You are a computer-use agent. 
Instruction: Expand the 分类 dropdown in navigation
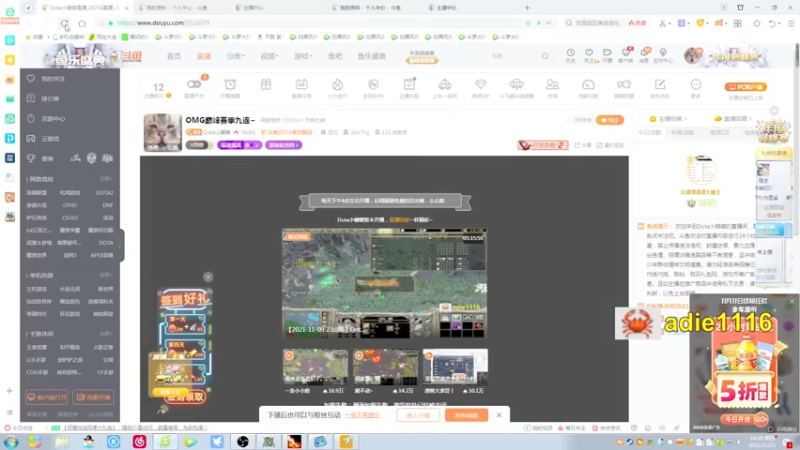[x=235, y=56]
